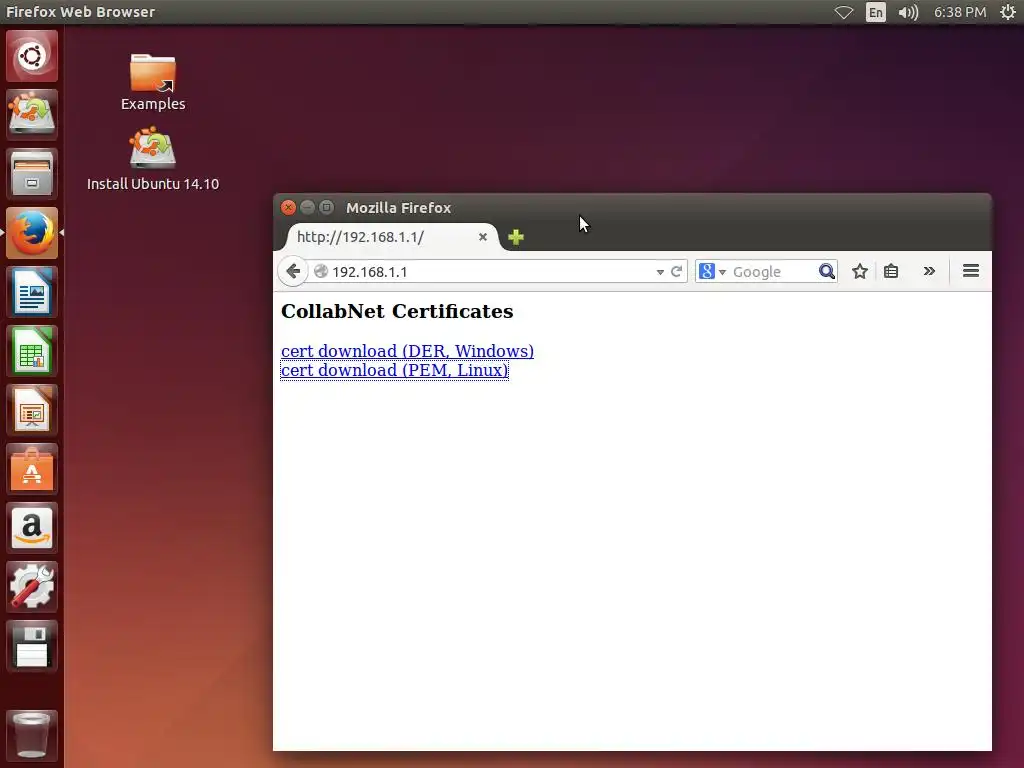1024x768 pixels.
Task: Click the Mozilla Firefox window title bar
Action: (x=632, y=208)
